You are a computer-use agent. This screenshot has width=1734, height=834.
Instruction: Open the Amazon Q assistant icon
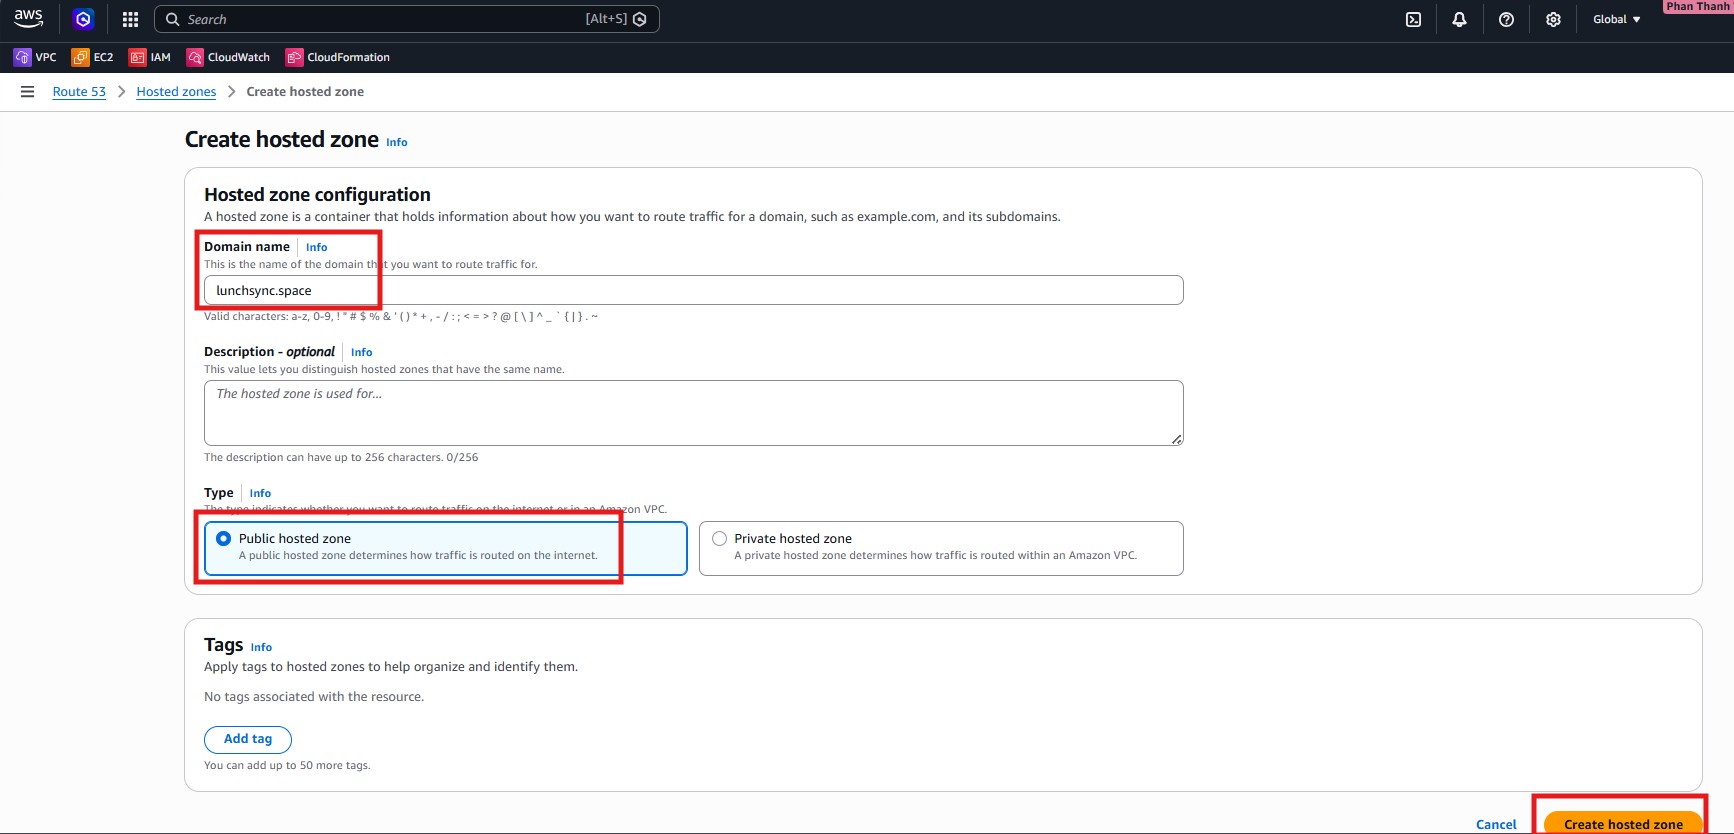click(x=83, y=19)
